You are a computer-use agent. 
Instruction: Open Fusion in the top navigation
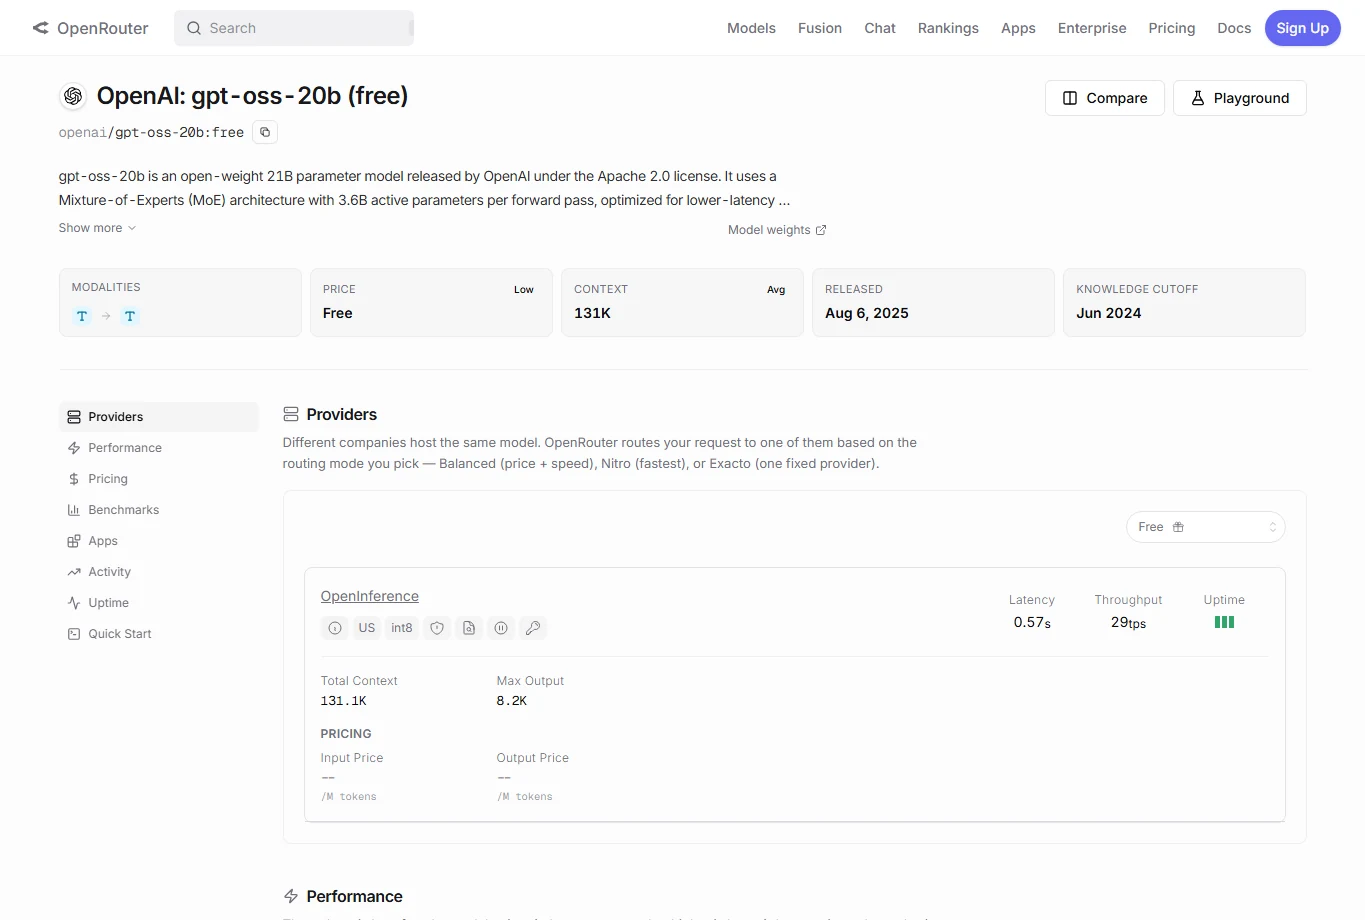click(x=820, y=28)
